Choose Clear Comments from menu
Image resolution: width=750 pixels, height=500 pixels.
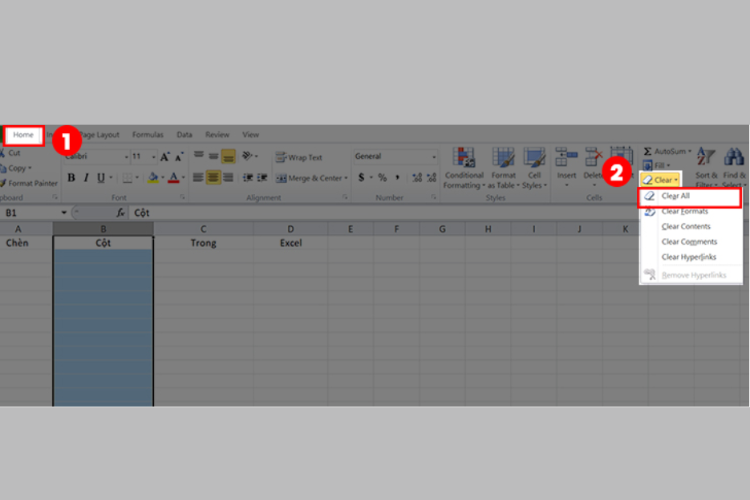tap(691, 242)
